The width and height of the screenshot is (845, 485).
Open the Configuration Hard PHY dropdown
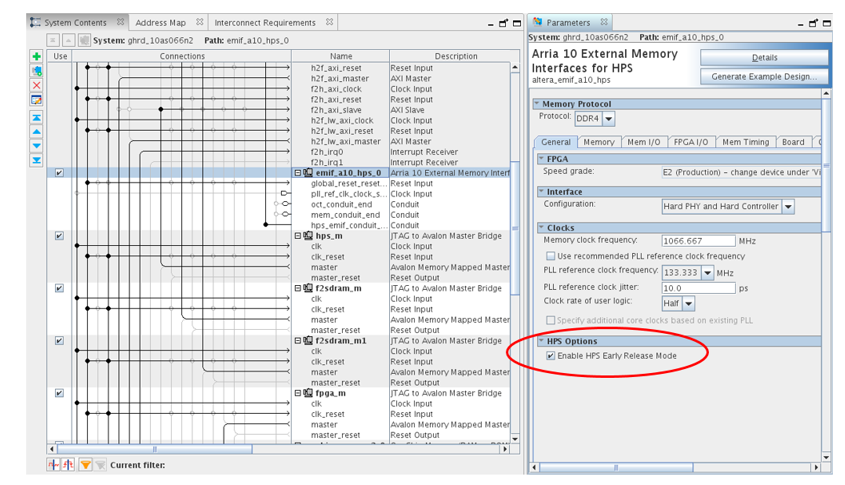pyautogui.click(x=788, y=206)
